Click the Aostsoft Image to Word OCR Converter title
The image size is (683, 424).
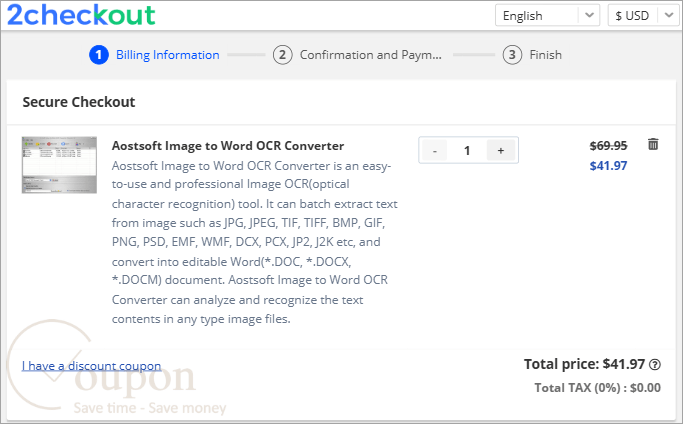(x=228, y=146)
